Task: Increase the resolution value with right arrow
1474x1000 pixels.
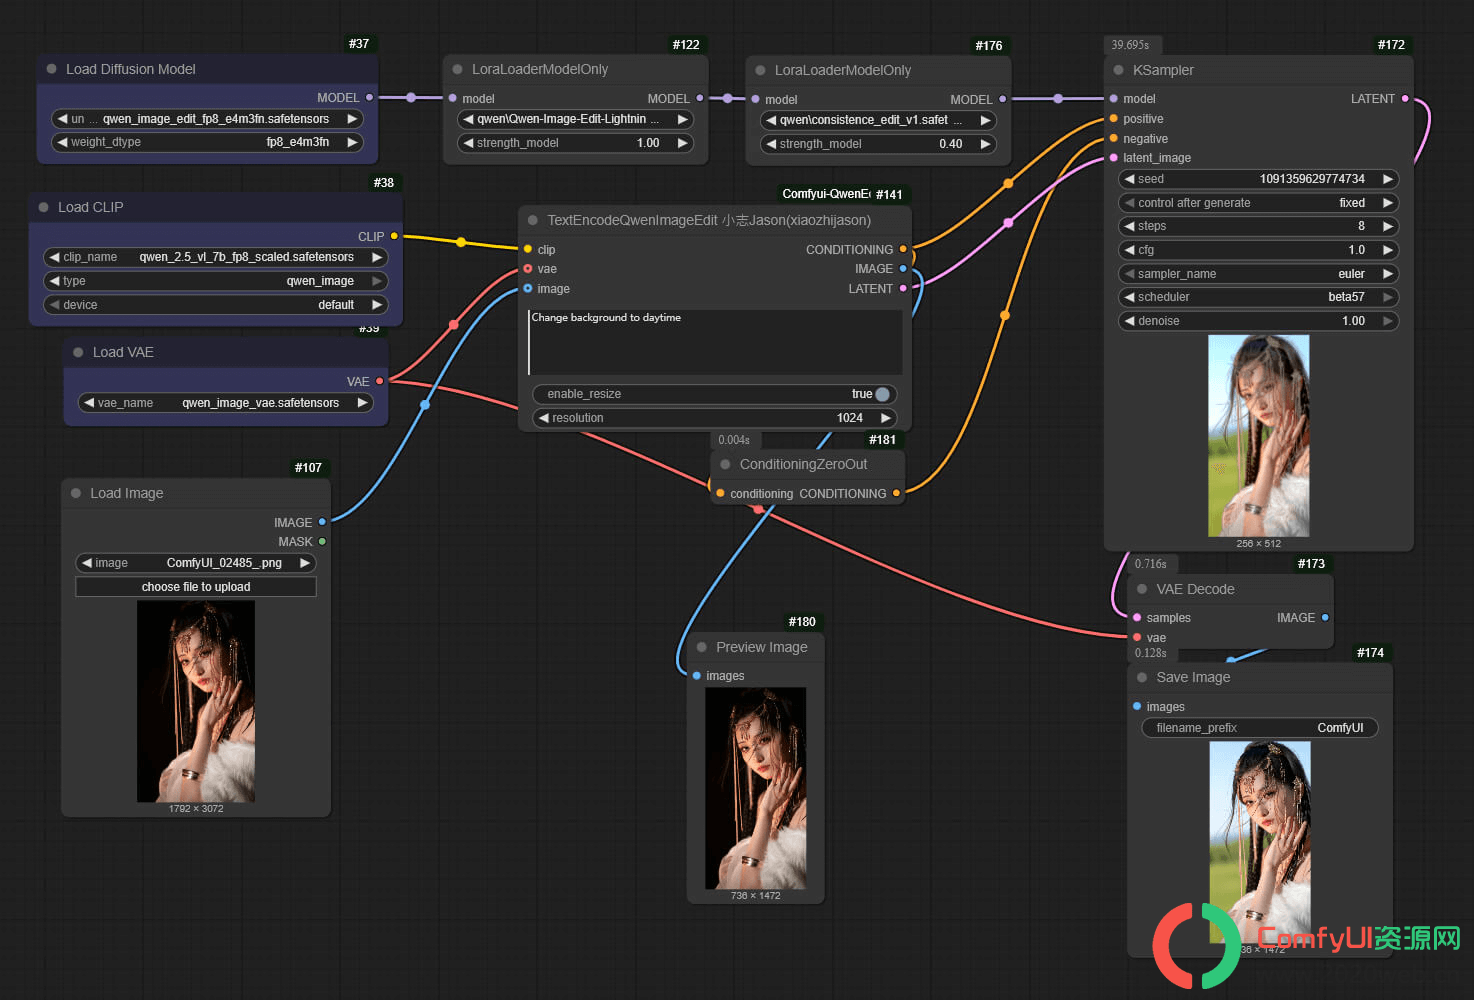Action: click(x=885, y=418)
